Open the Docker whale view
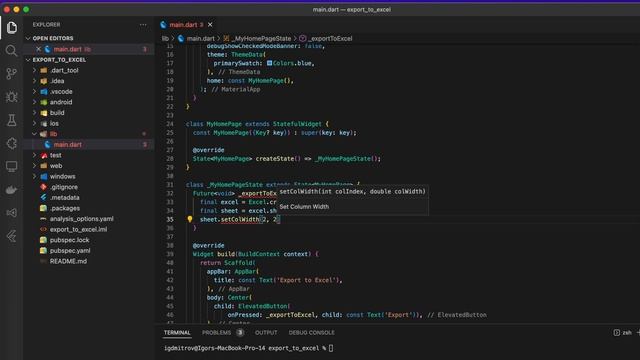The height and width of the screenshot is (360, 640). click(11, 190)
